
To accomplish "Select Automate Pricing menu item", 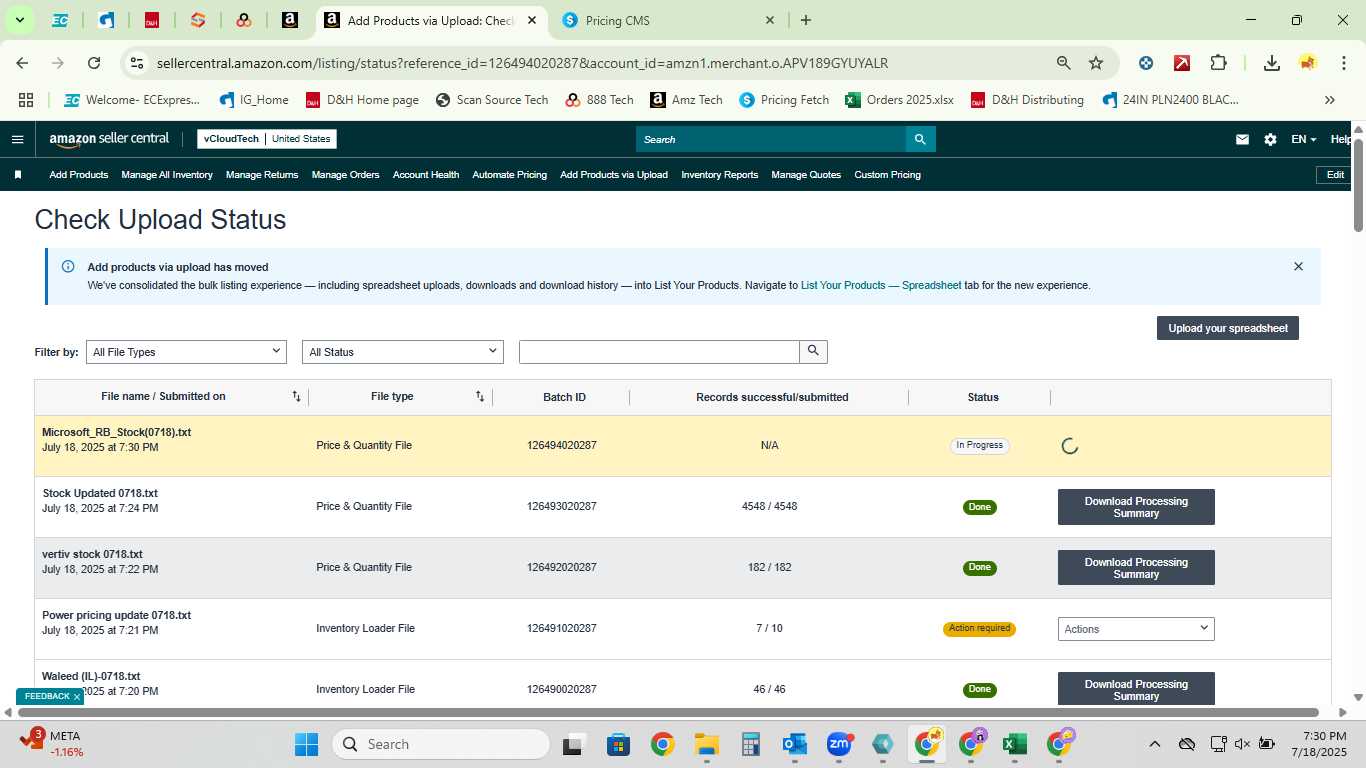I will coord(509,175).
